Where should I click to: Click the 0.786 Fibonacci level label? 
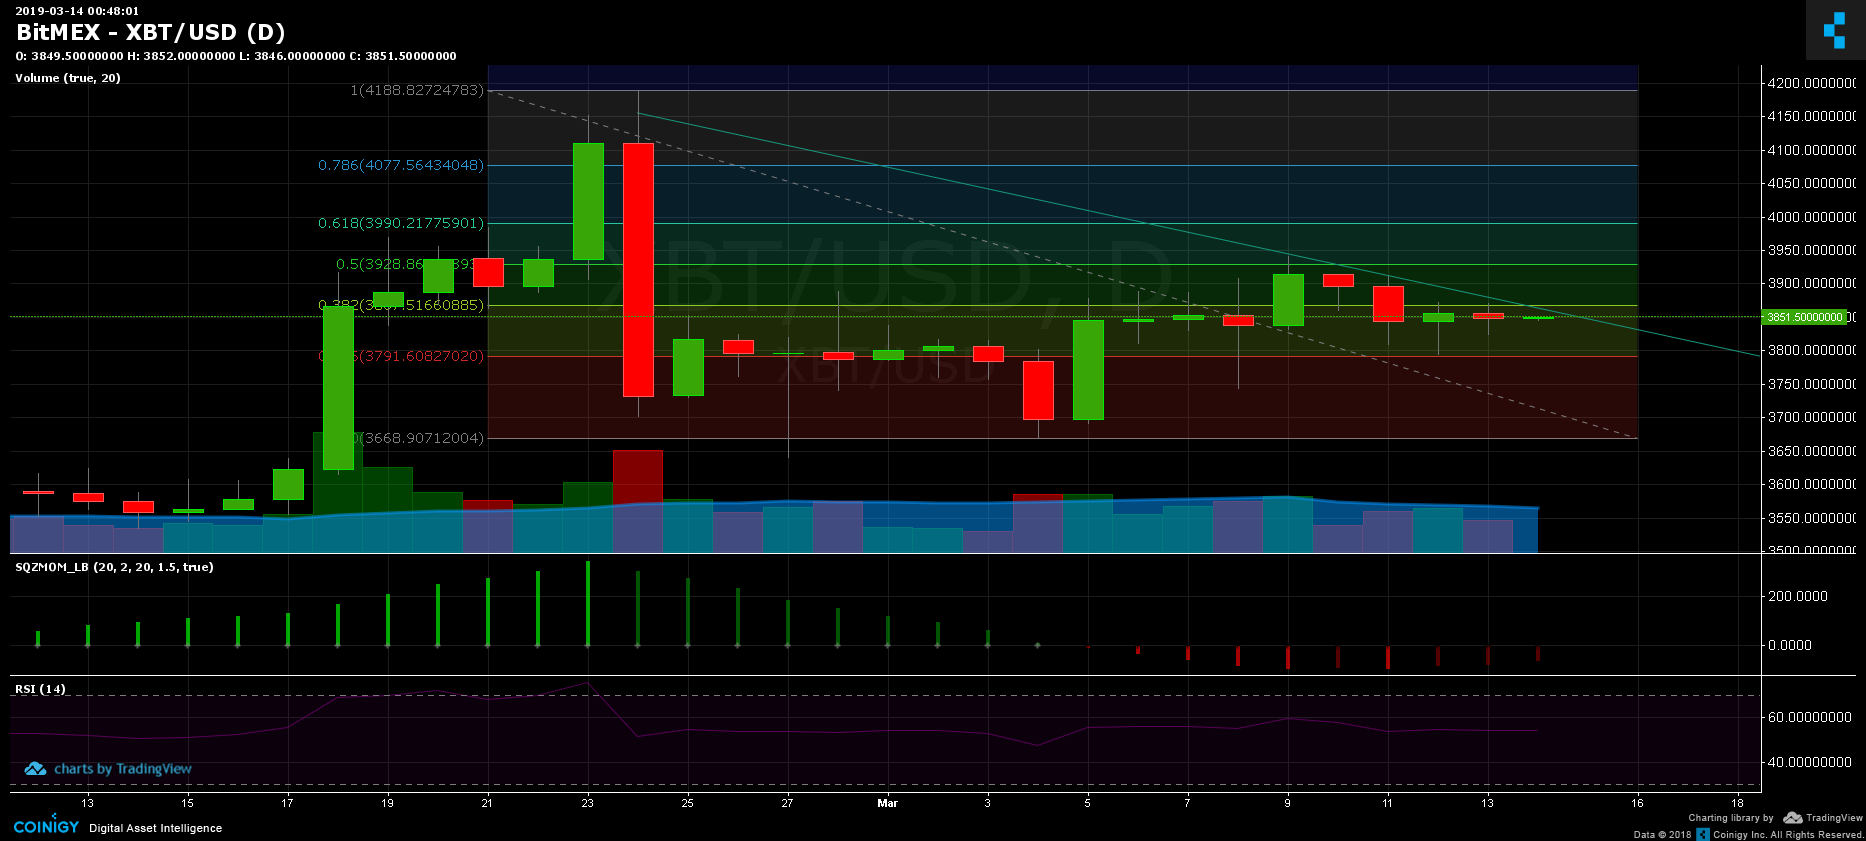(x=400, y=165)
